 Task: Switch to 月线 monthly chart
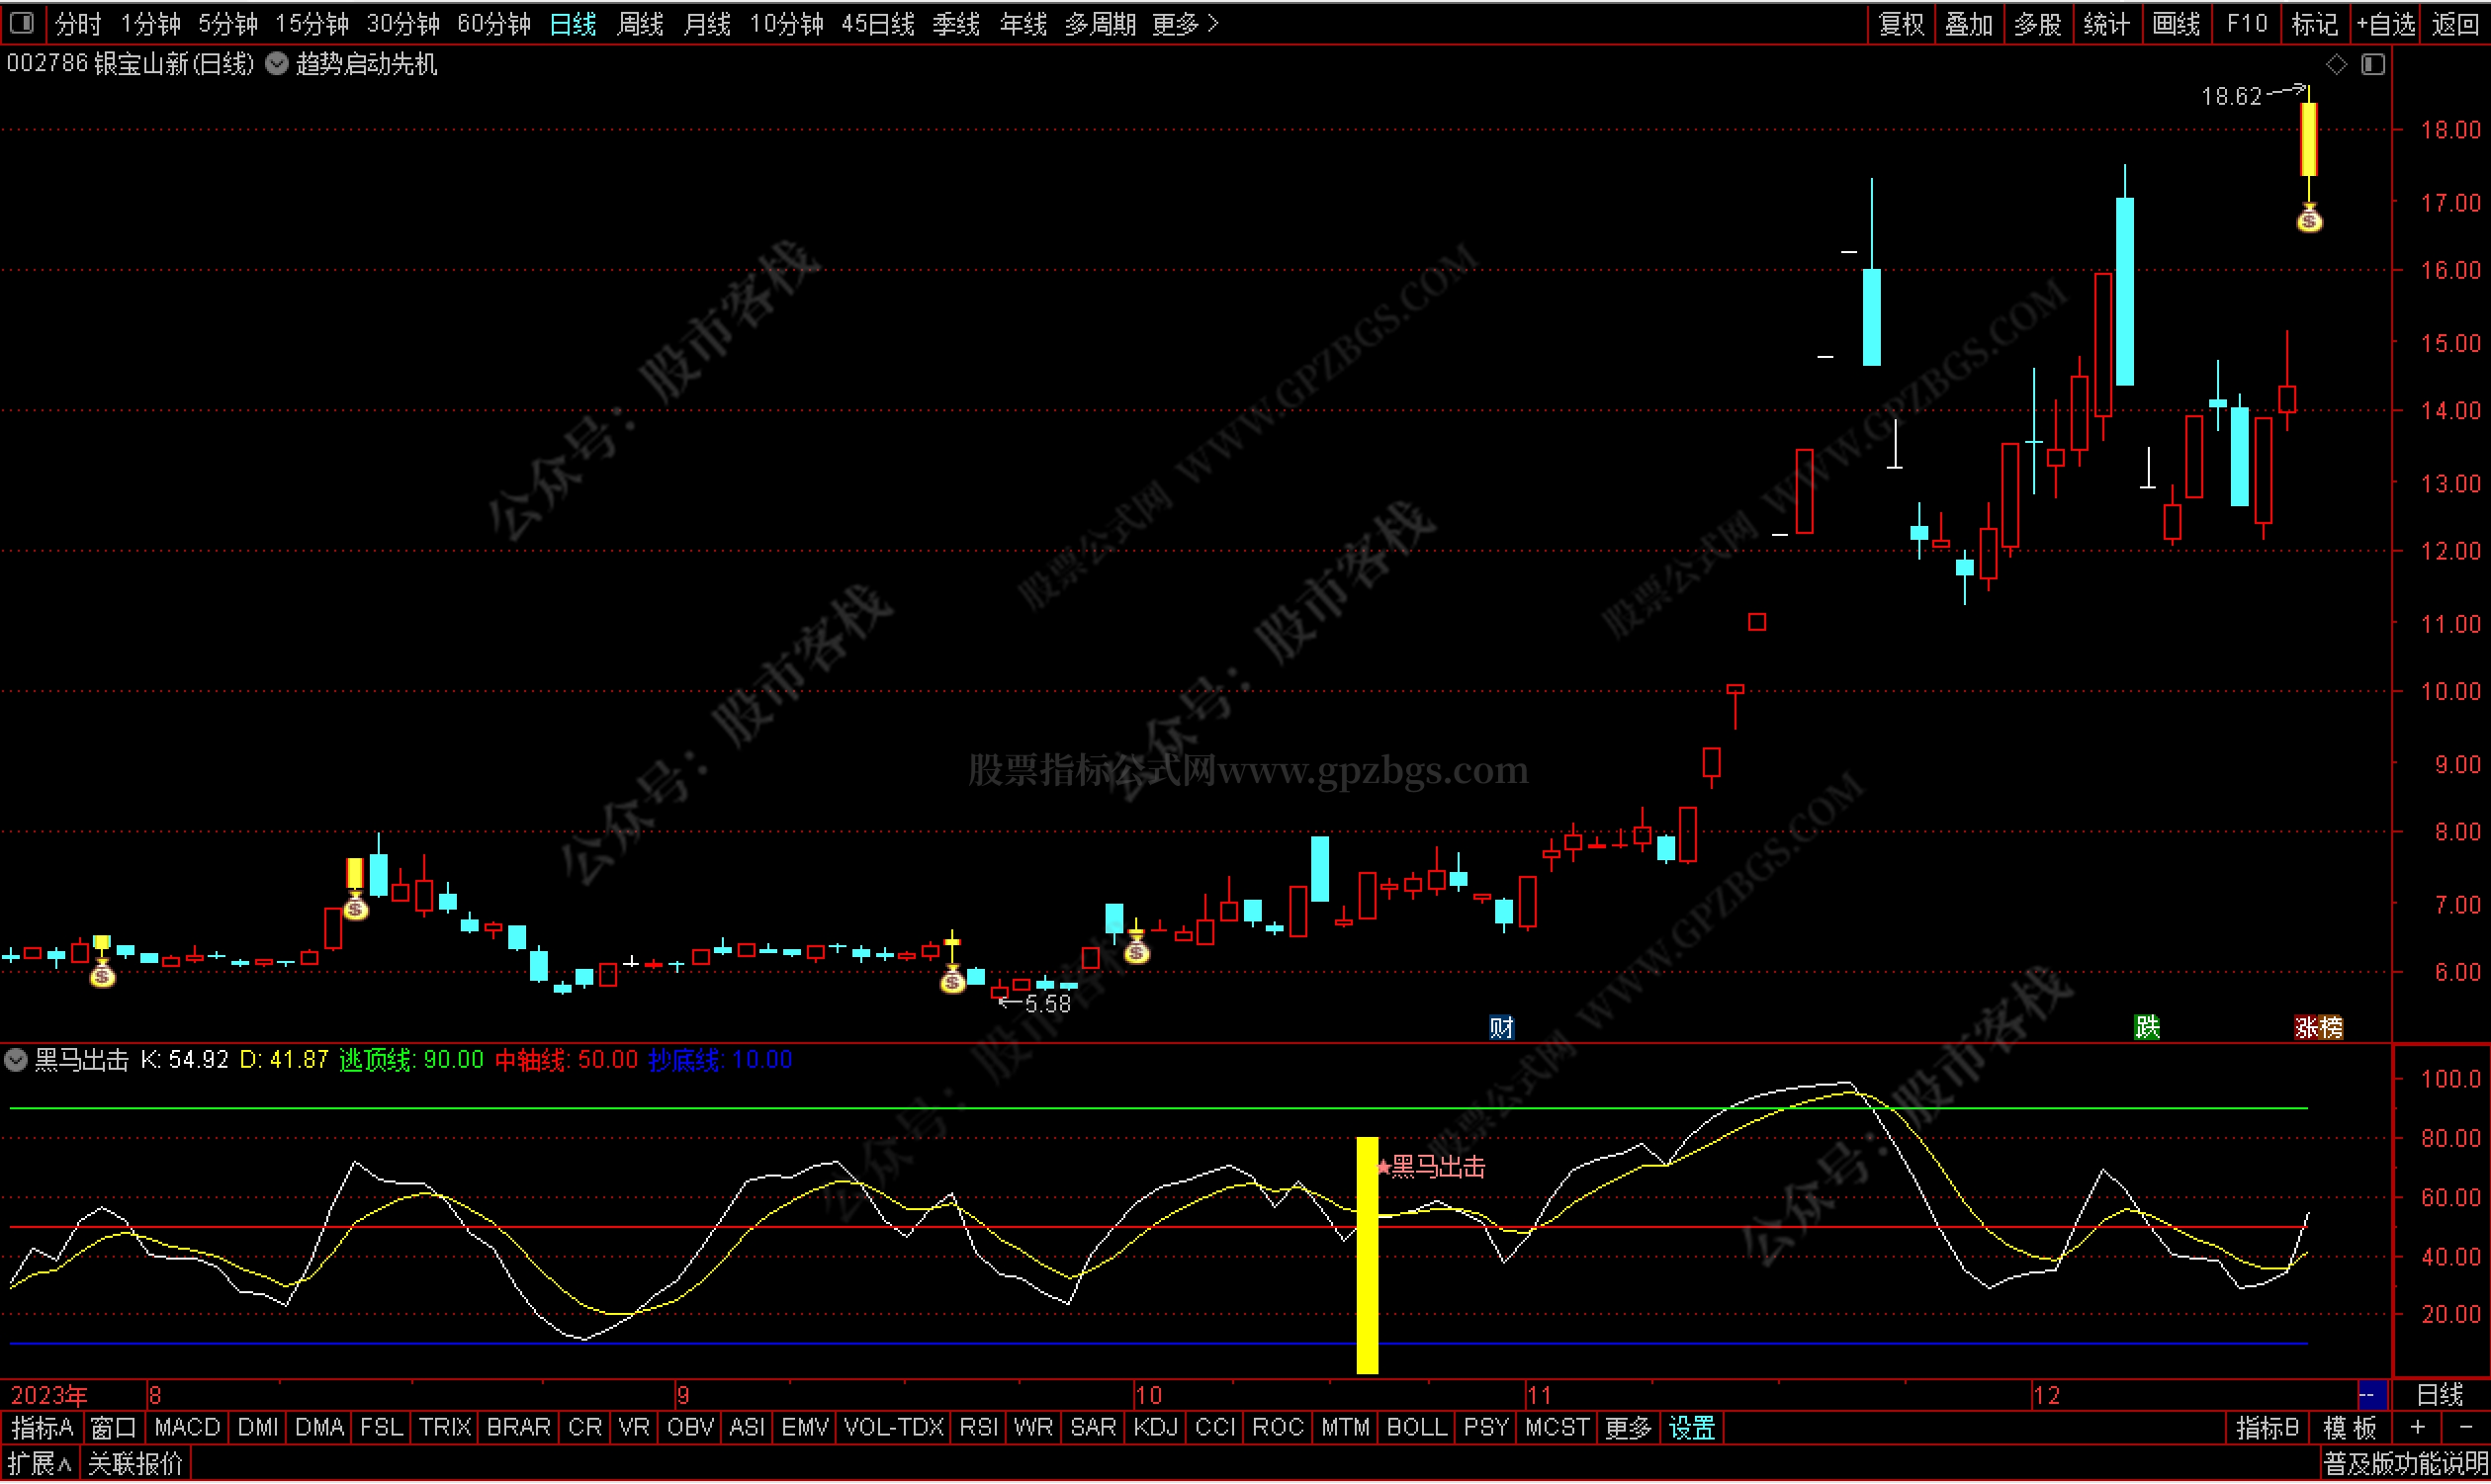(x=707, y=23)
